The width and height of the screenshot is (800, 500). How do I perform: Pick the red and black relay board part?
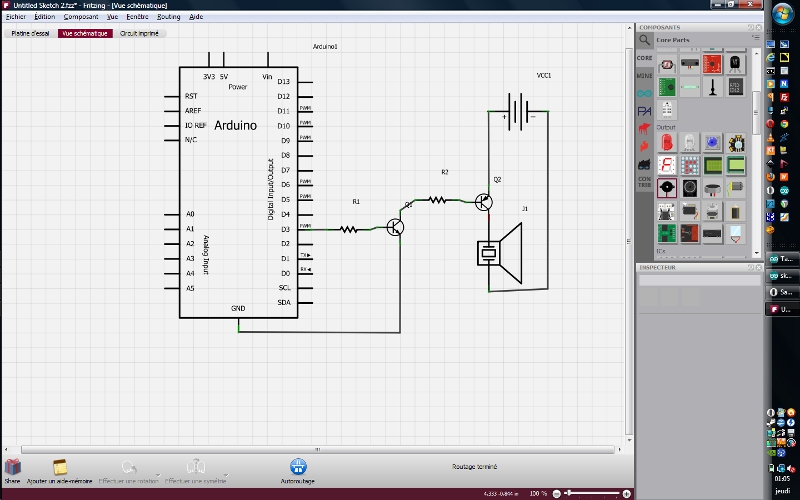click(x=690, y=233)
